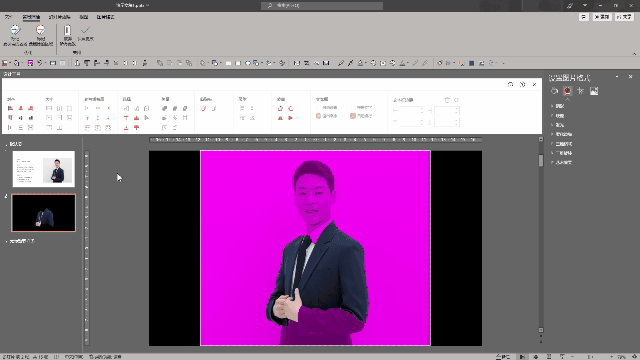Select the Mark Areas to Keep tool
This screenshot has height=360, width=640.
(15, 35)
